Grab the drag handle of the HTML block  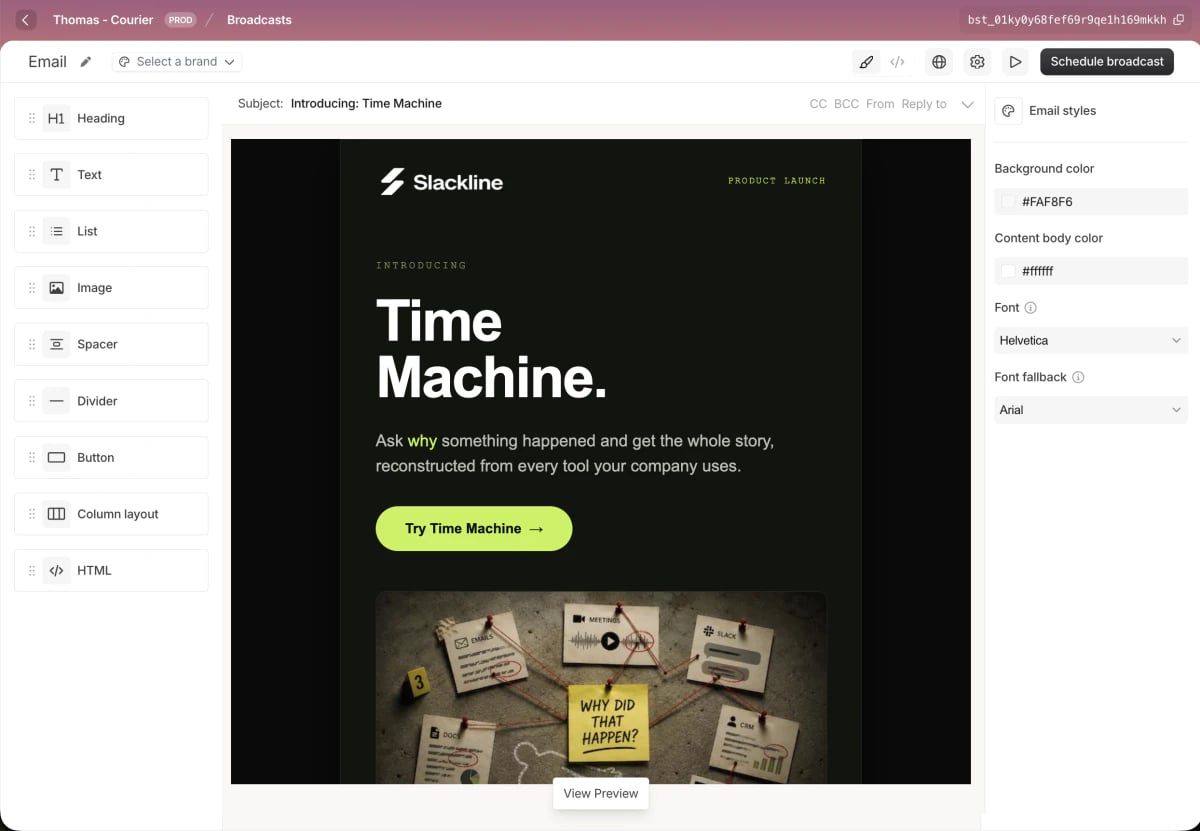31,570
